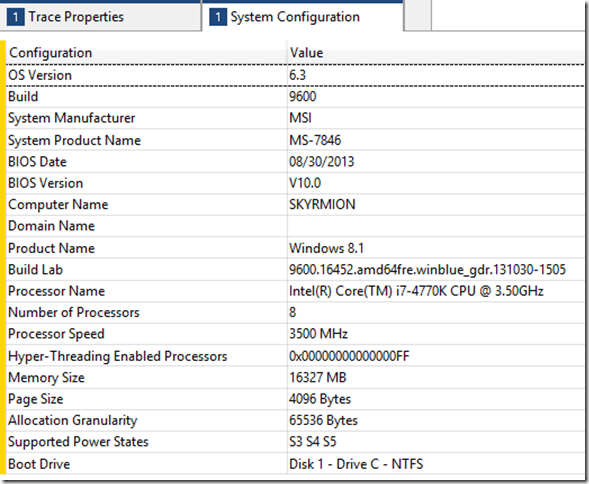Click the Hyper-Threading Enabled Processors row

click(x=295, y=356)
